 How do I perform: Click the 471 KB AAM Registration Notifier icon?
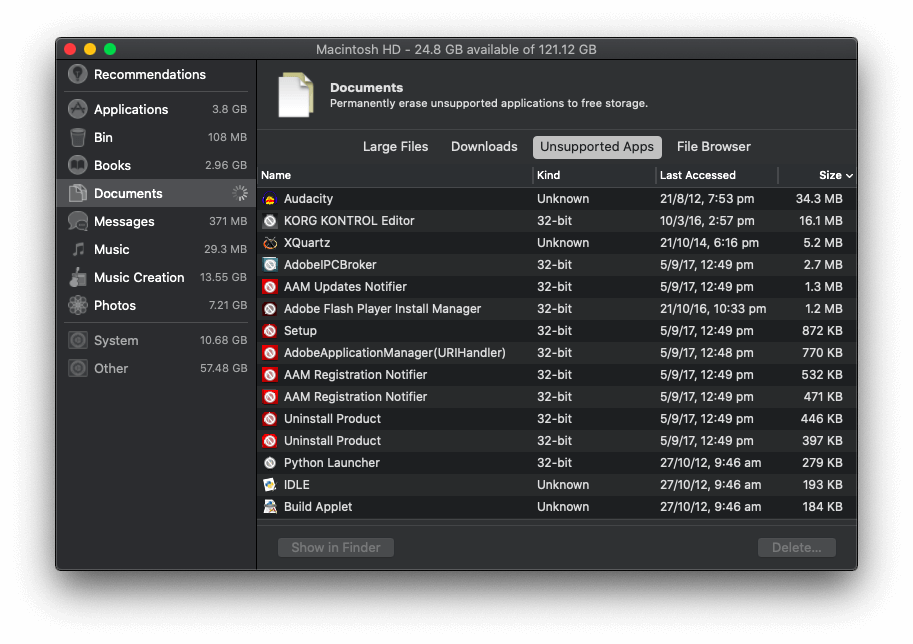pos(270,397)
